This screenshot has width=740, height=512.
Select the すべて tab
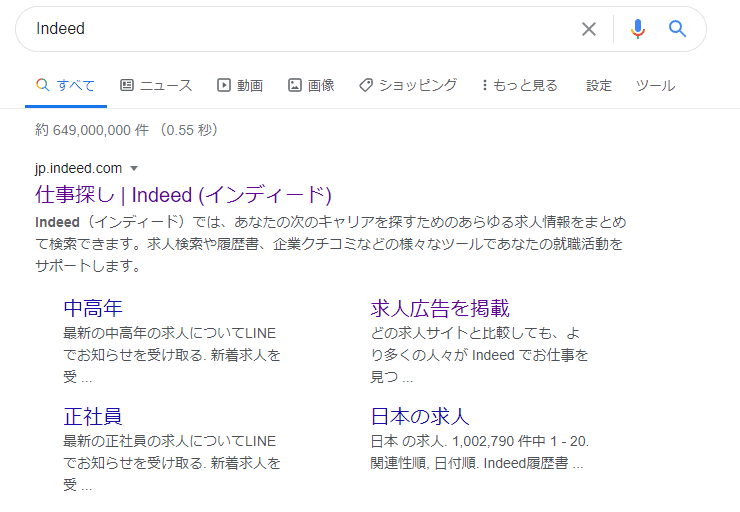click(66, 85)
